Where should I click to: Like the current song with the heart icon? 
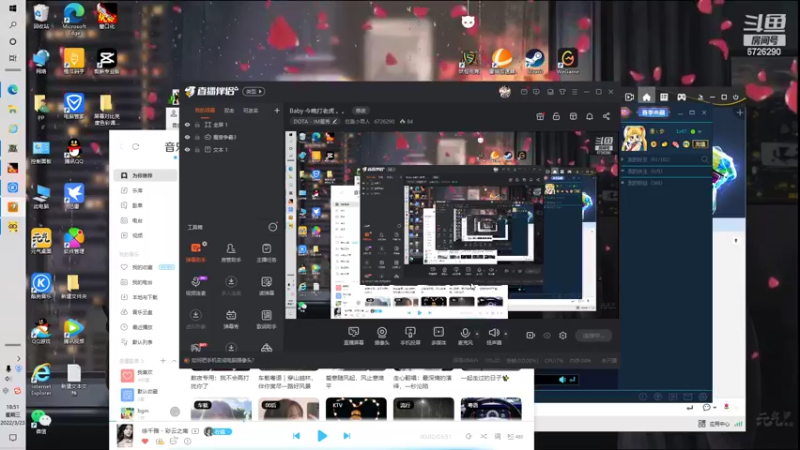click(145, 441)
